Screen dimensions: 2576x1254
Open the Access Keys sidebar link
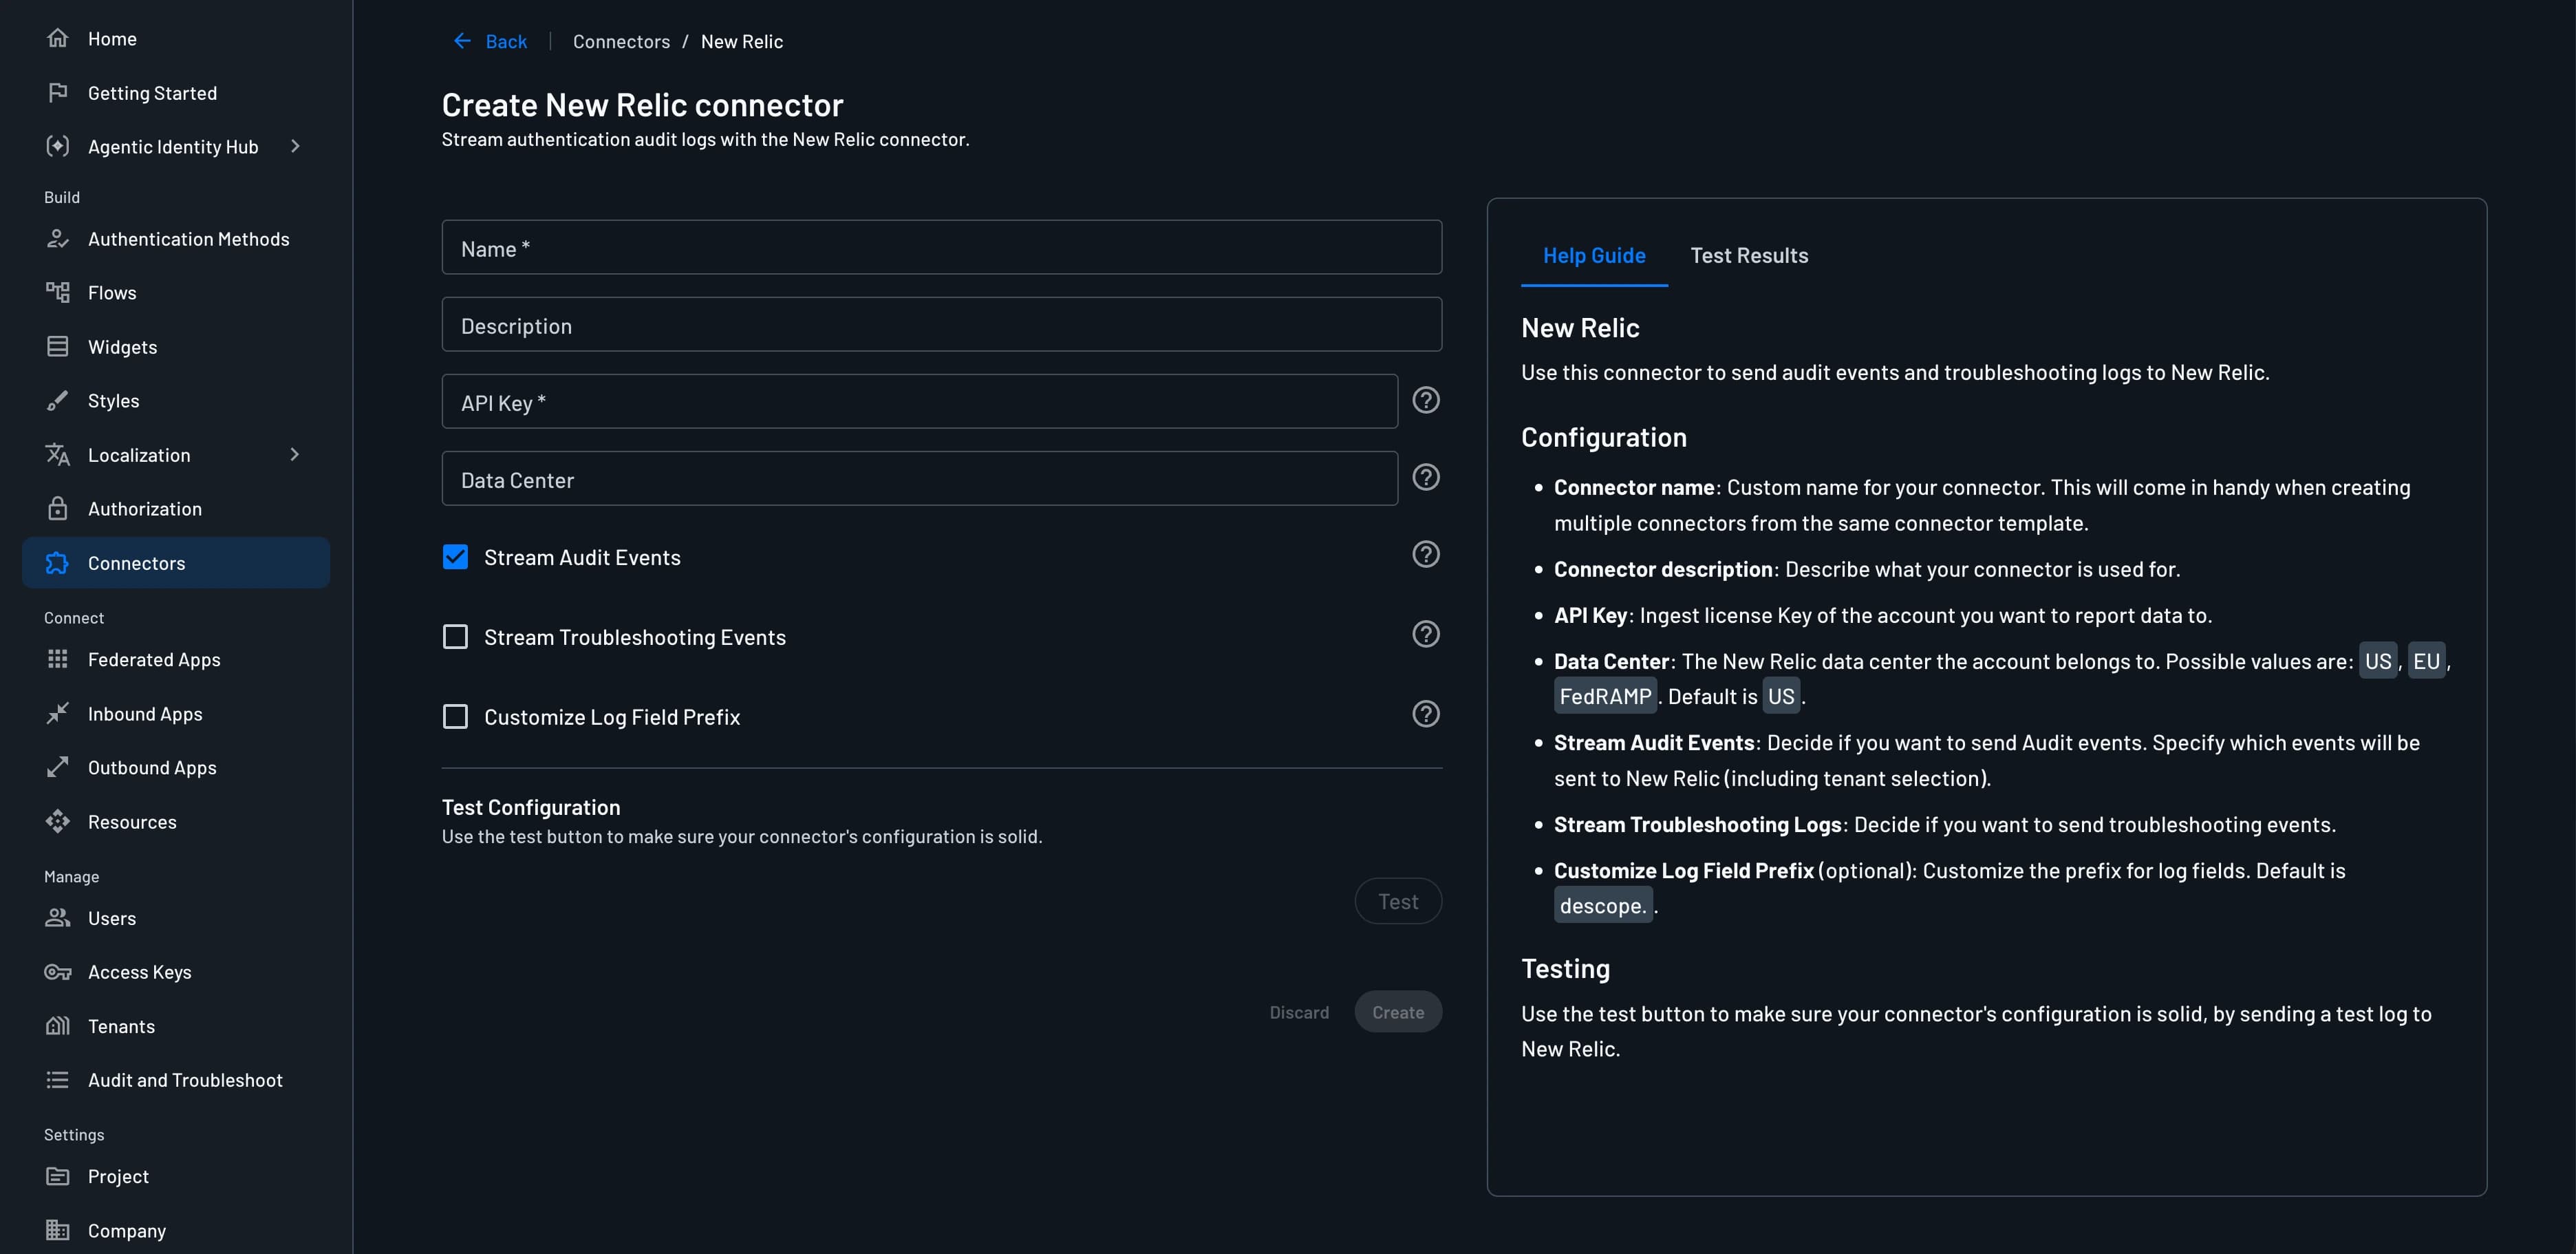[x=176, y=971]
